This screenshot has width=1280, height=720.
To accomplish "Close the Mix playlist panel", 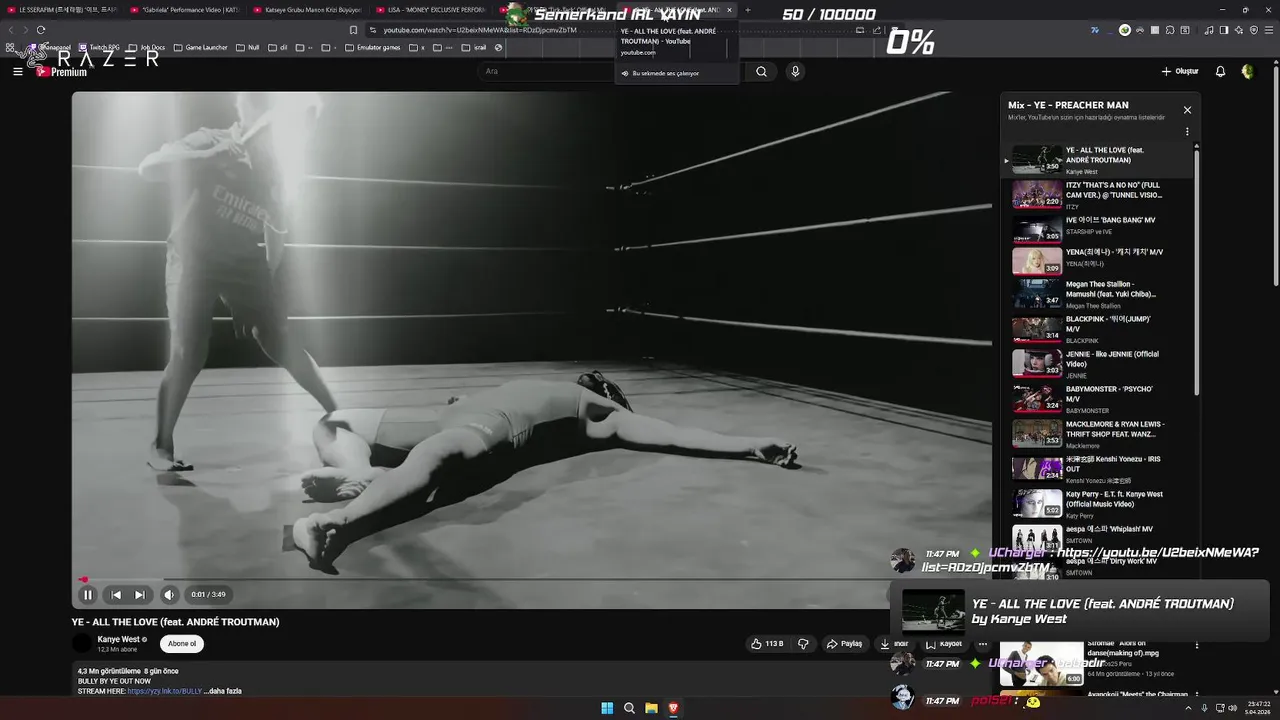I will point(1187,110).
